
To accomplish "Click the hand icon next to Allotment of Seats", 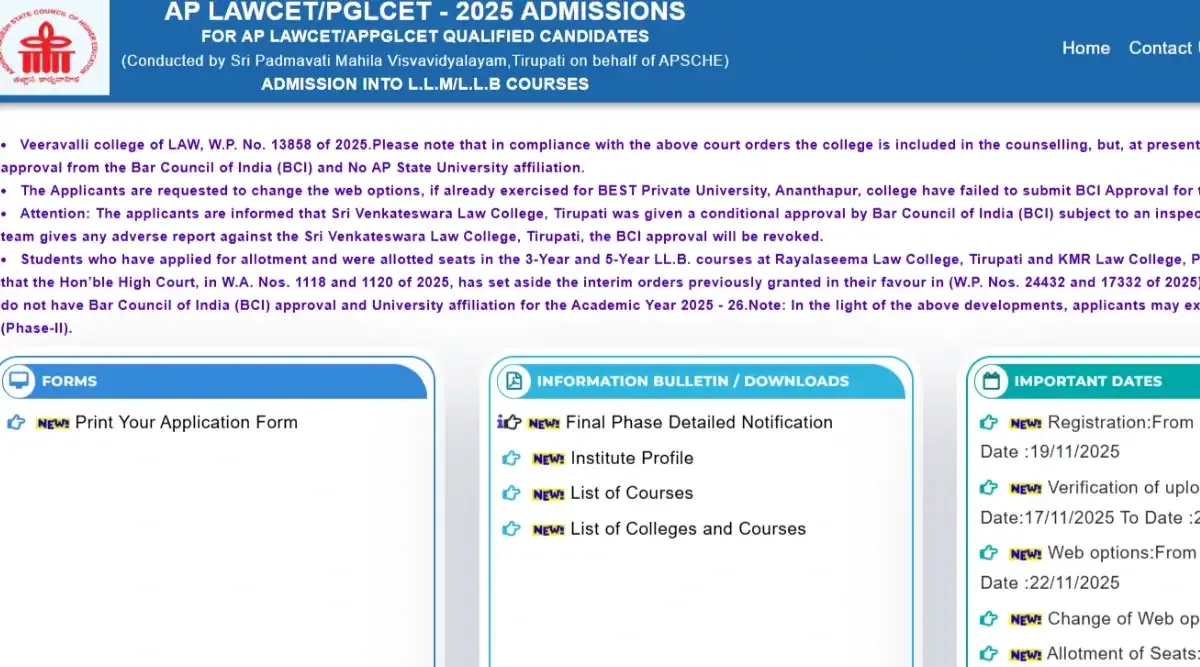I will pyautogui.click(x=989, y=654).
